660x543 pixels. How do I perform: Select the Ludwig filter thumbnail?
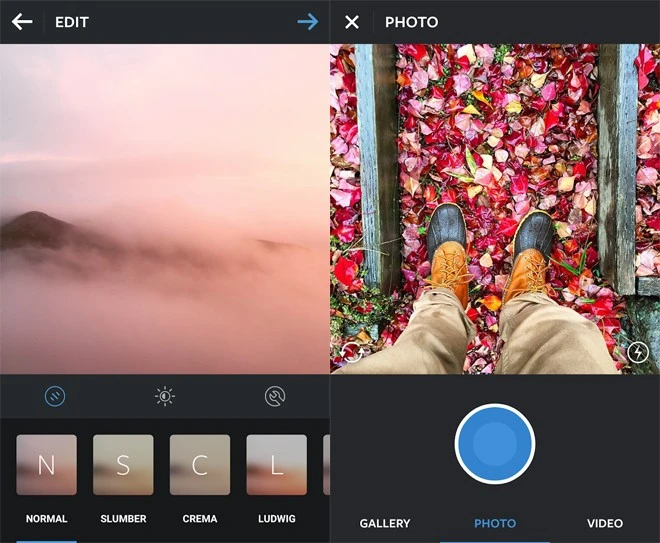click(x=277, y=465)
